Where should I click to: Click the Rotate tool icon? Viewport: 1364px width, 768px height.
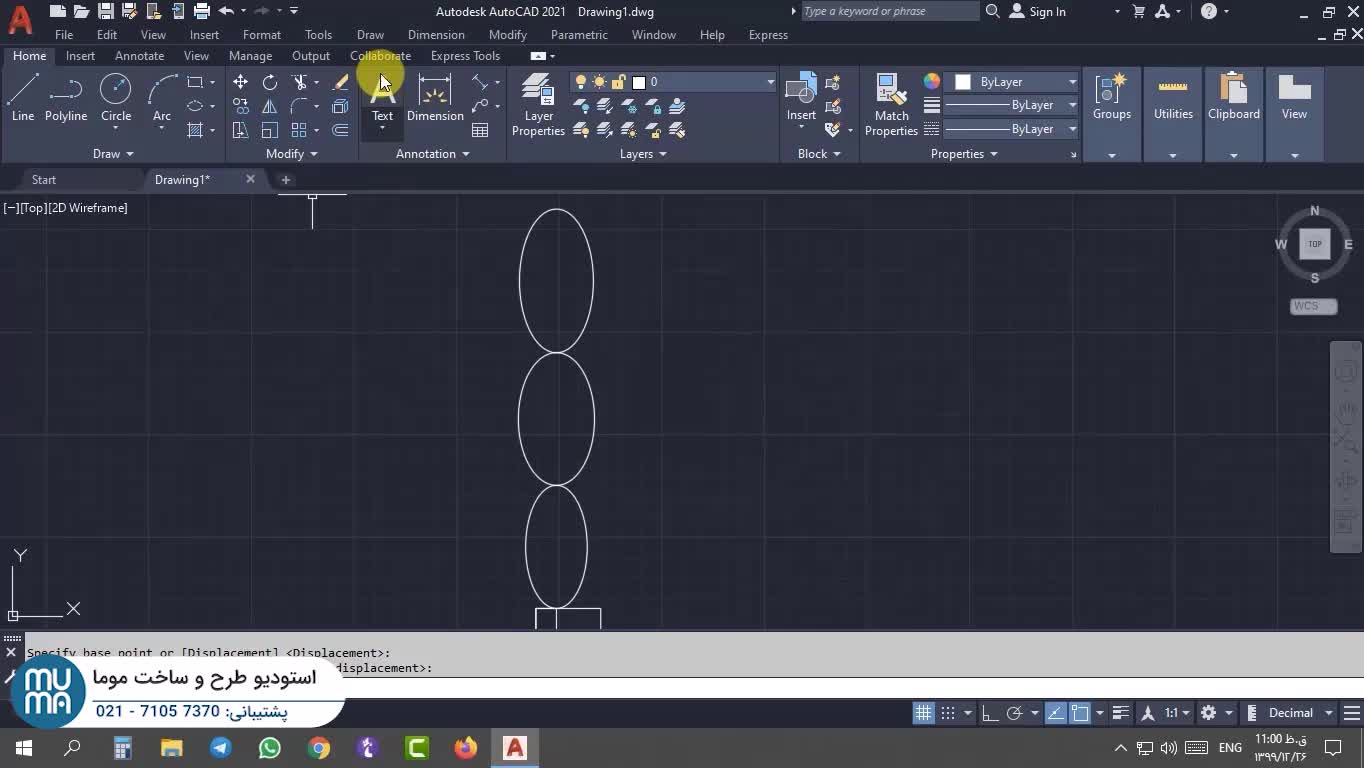click(270, 82)
